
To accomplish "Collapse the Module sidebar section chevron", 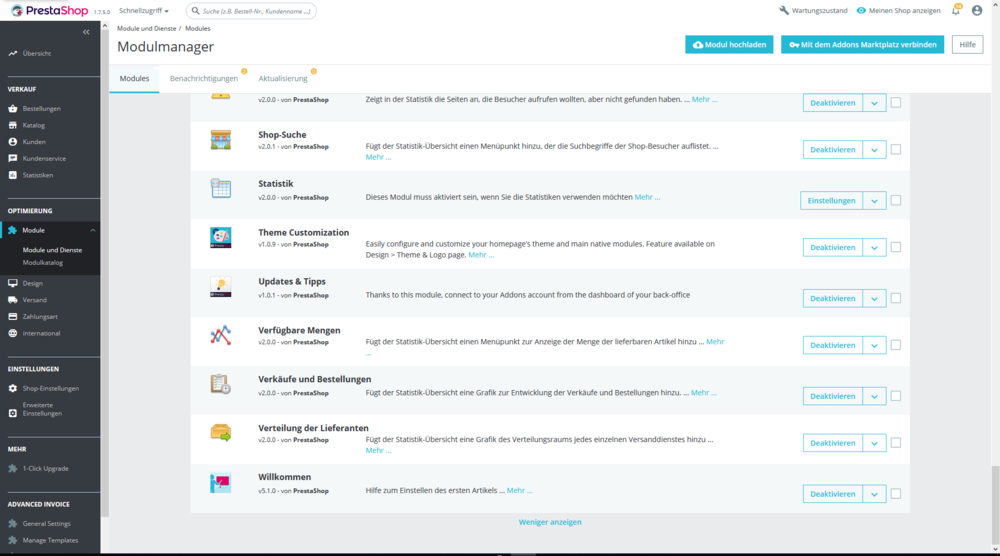I will pos(92,230).
